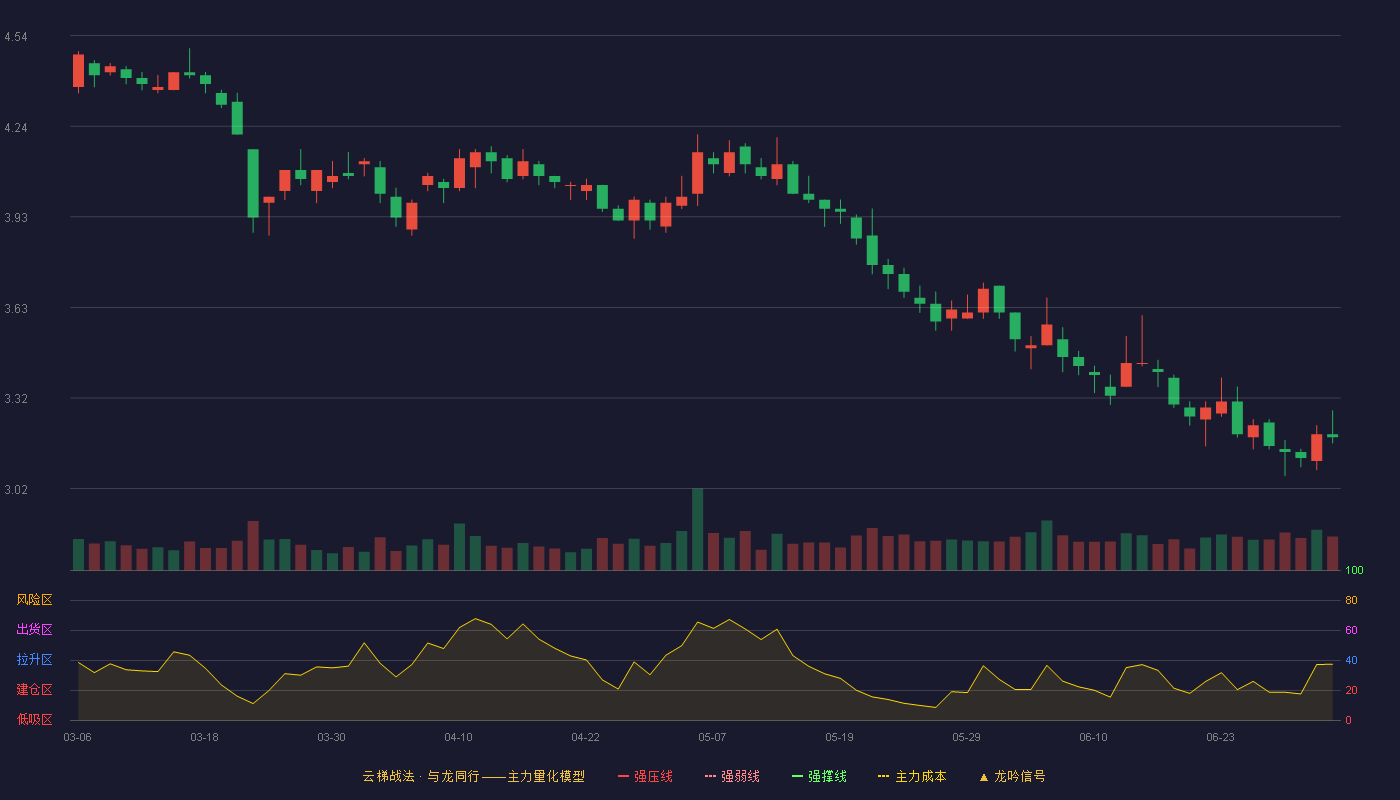
Task: Click the orange 80 indicator axis value
Action: coord(1351,601)
